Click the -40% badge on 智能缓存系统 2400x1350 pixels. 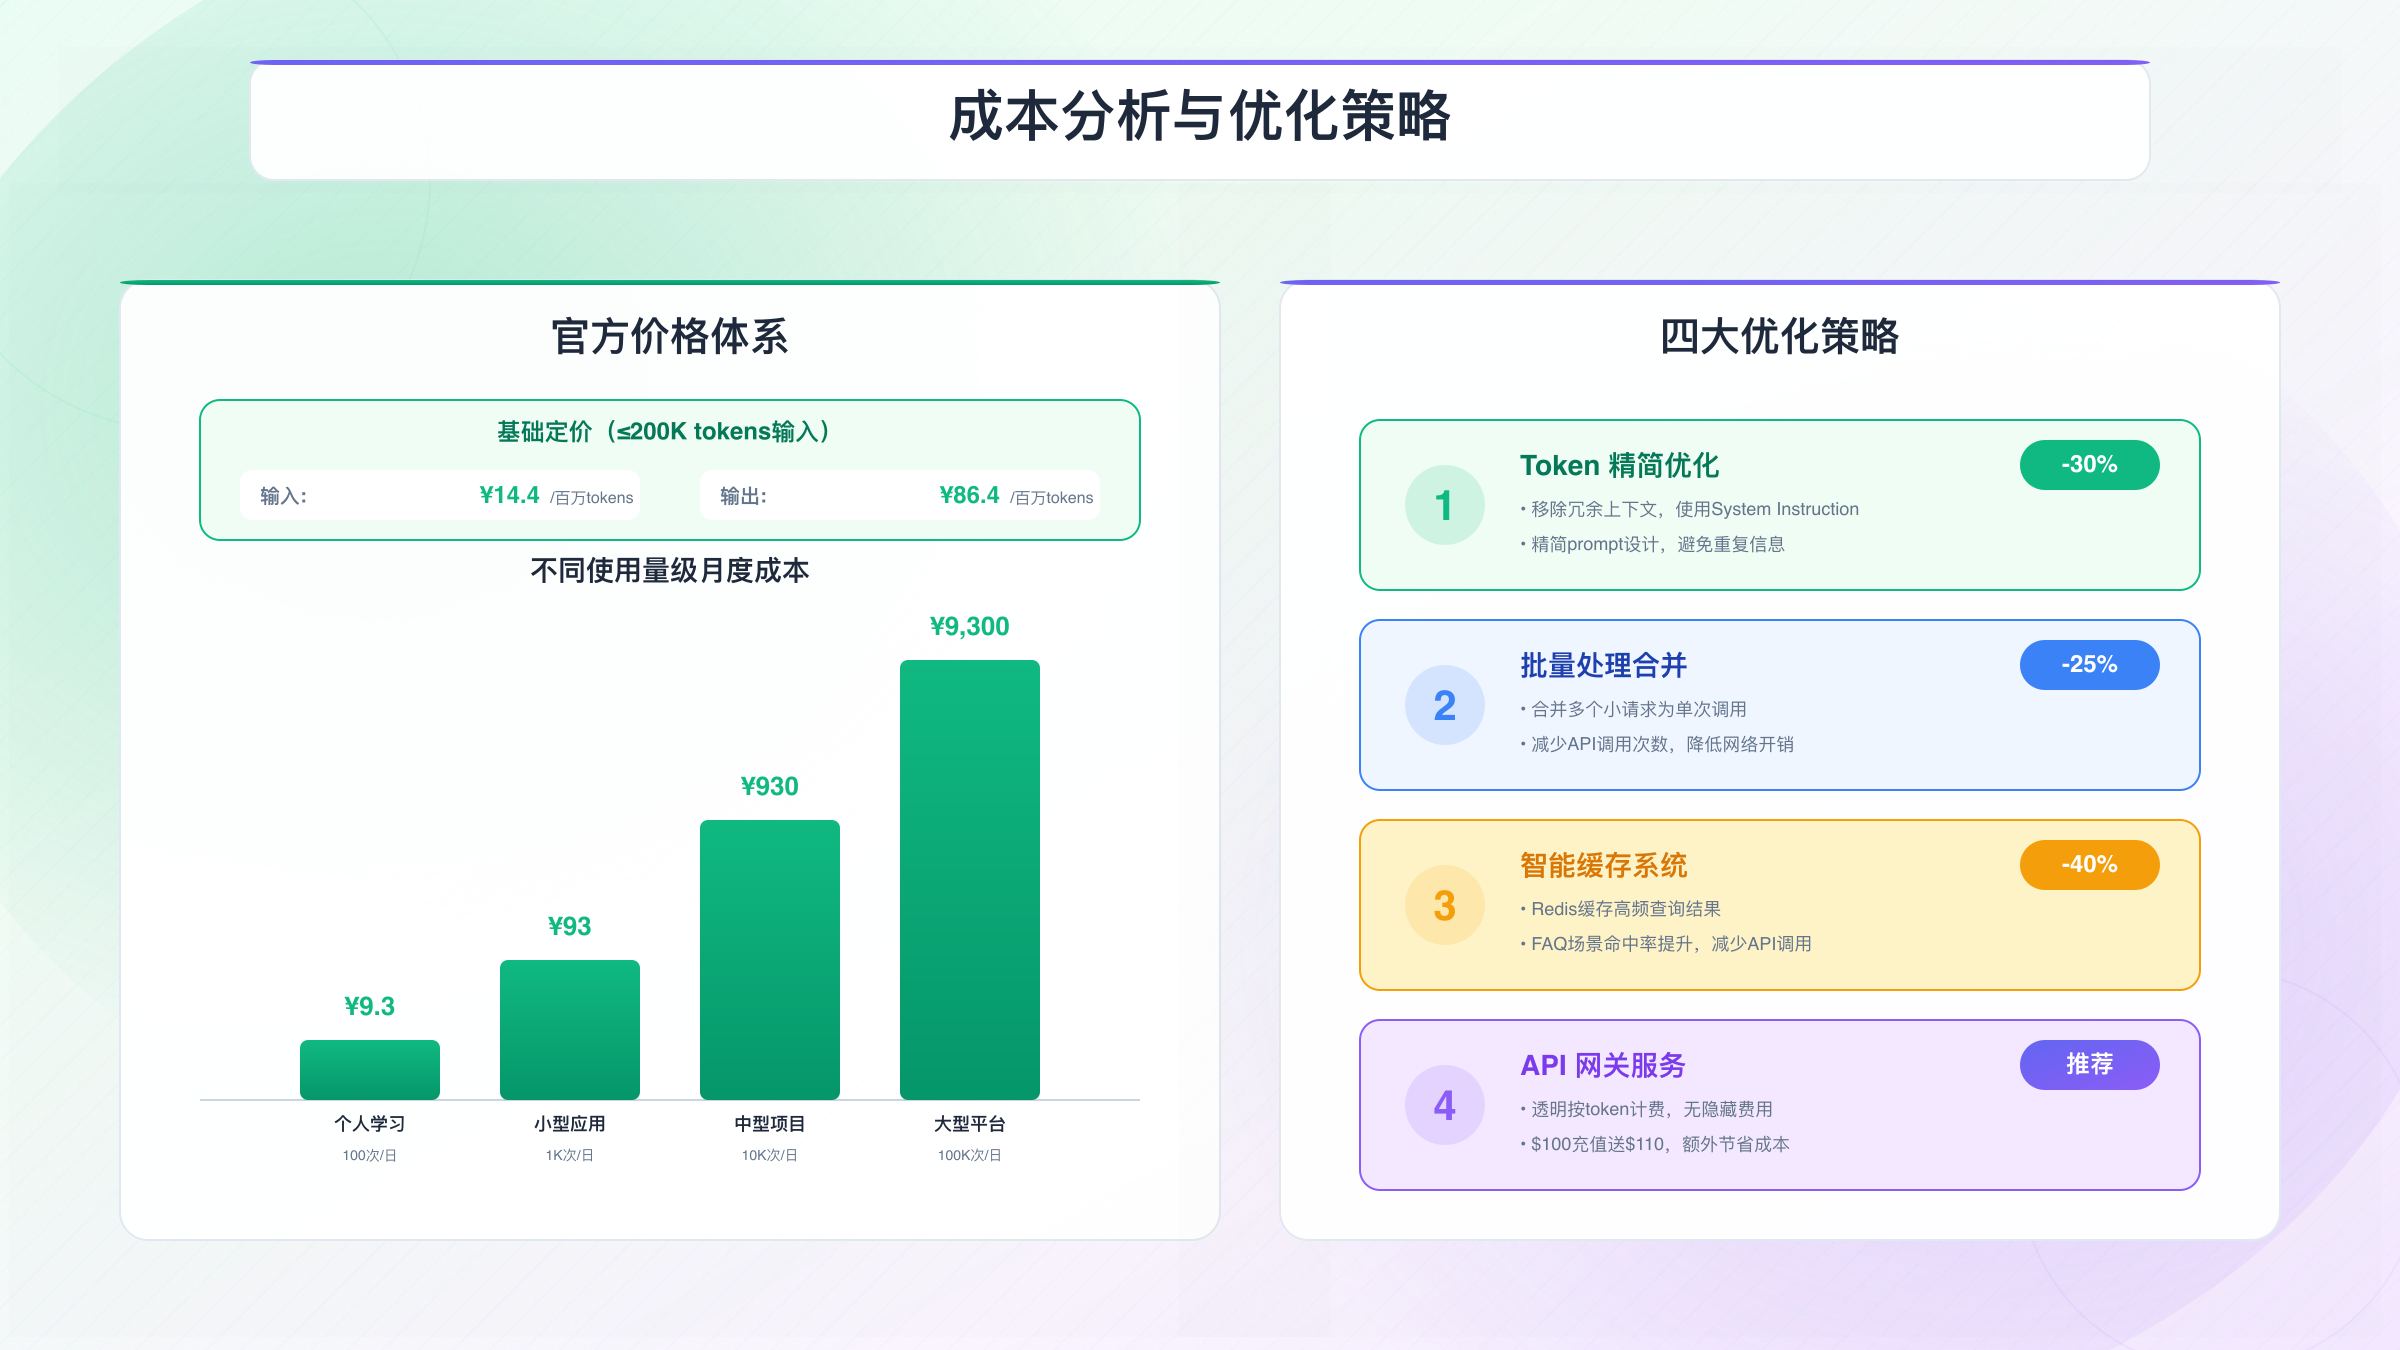coord(2089,864)
